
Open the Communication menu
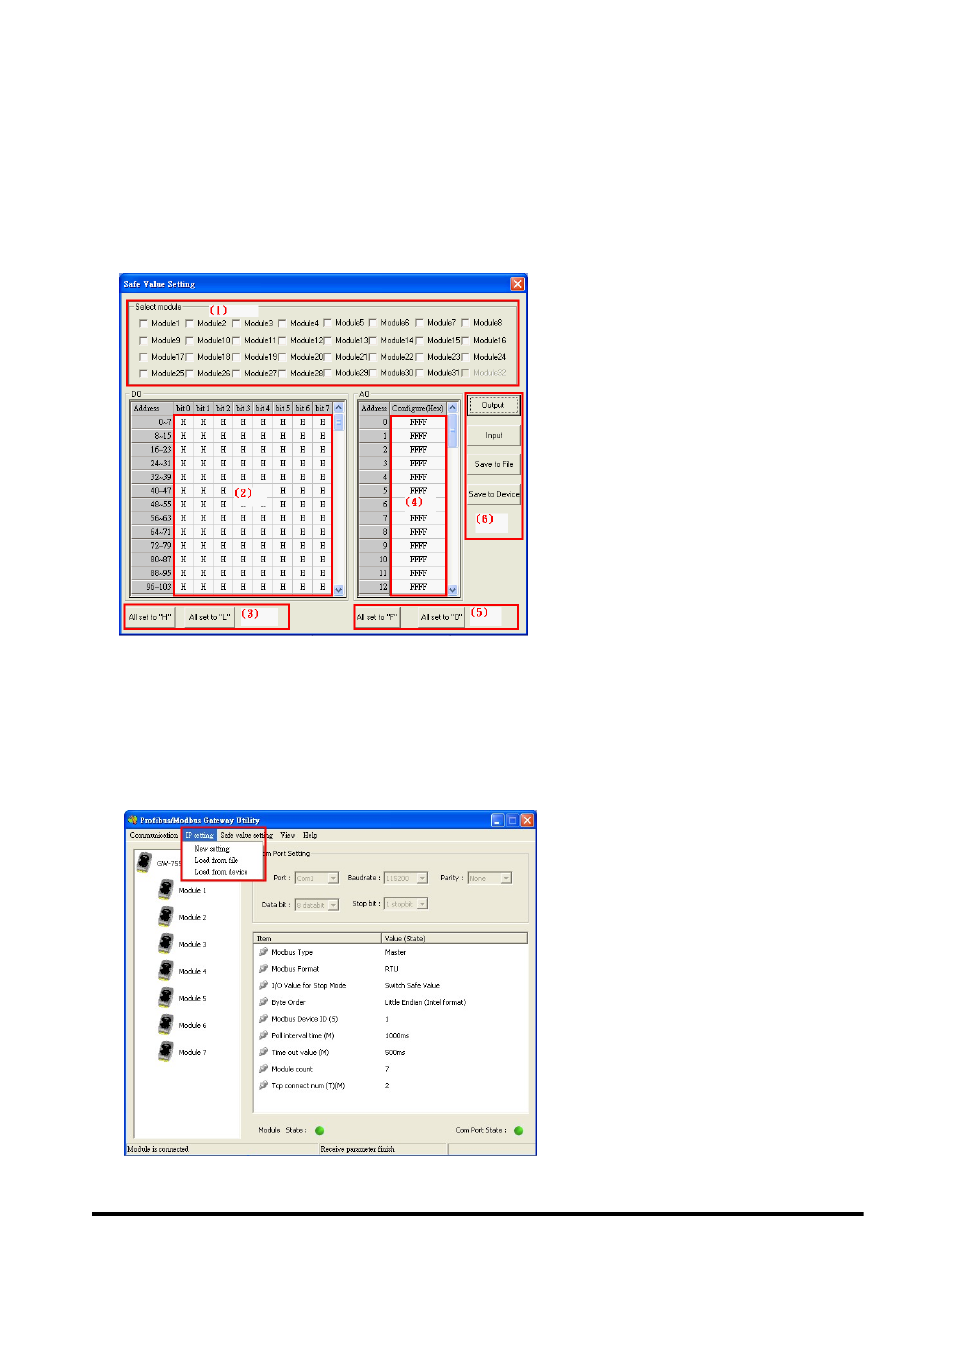(154, 835)
